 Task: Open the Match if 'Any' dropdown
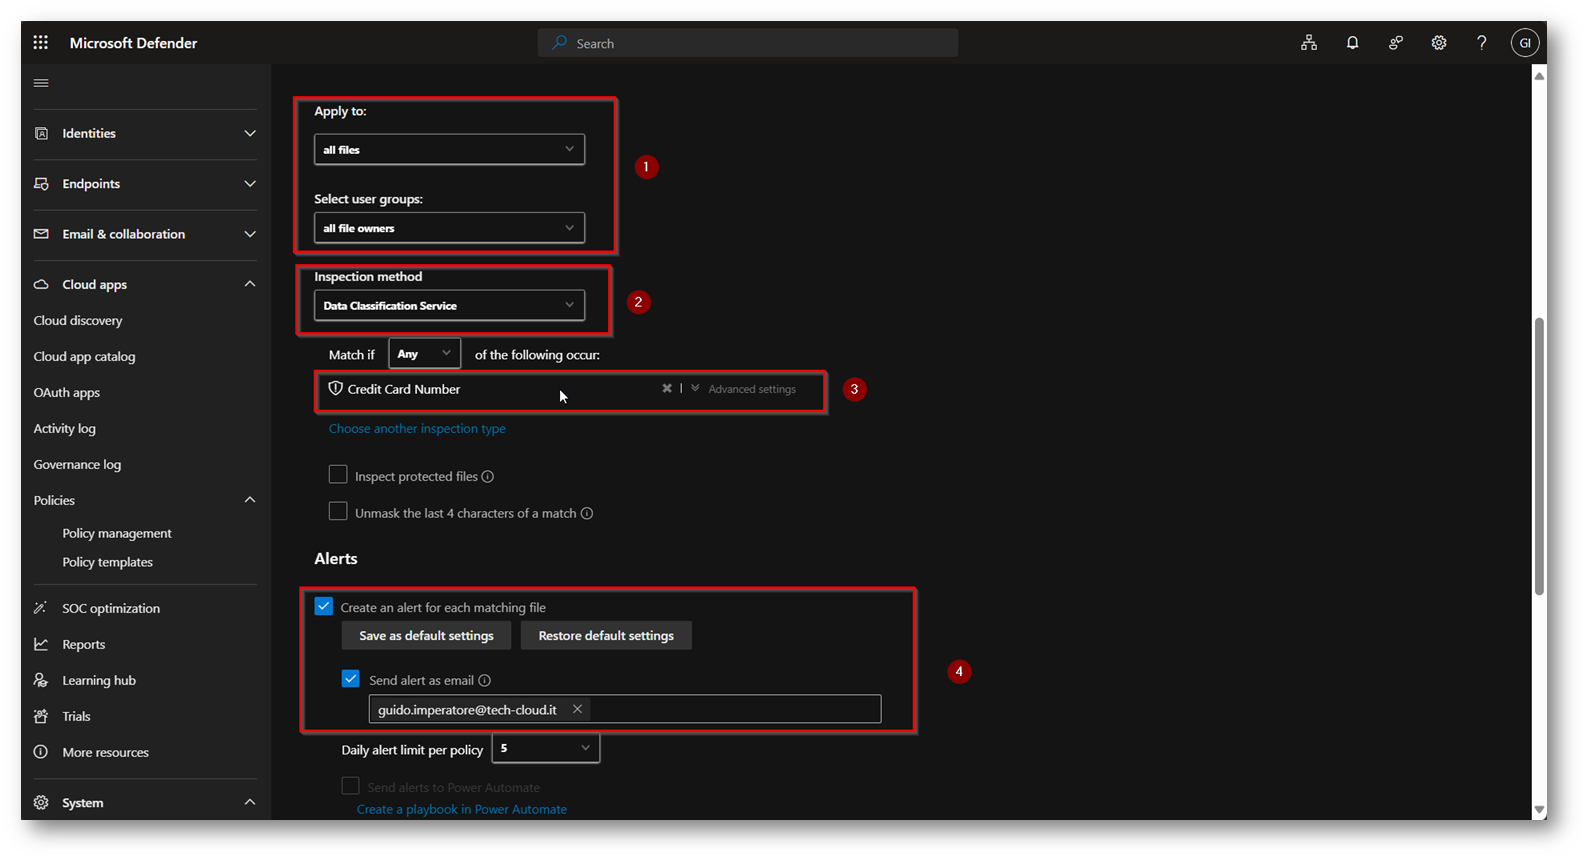click(425, 354)
